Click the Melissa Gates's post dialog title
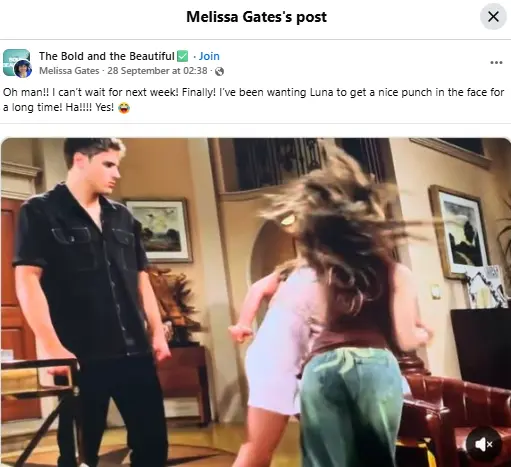 click(x=256, y=17)
